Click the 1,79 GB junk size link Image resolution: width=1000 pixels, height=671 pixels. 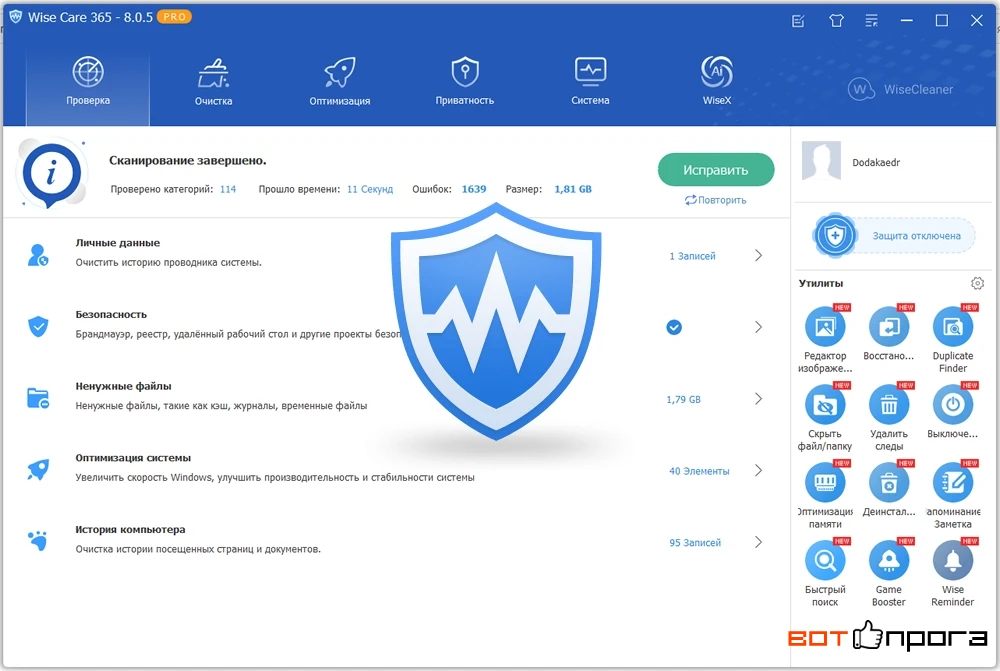[683, 399]
